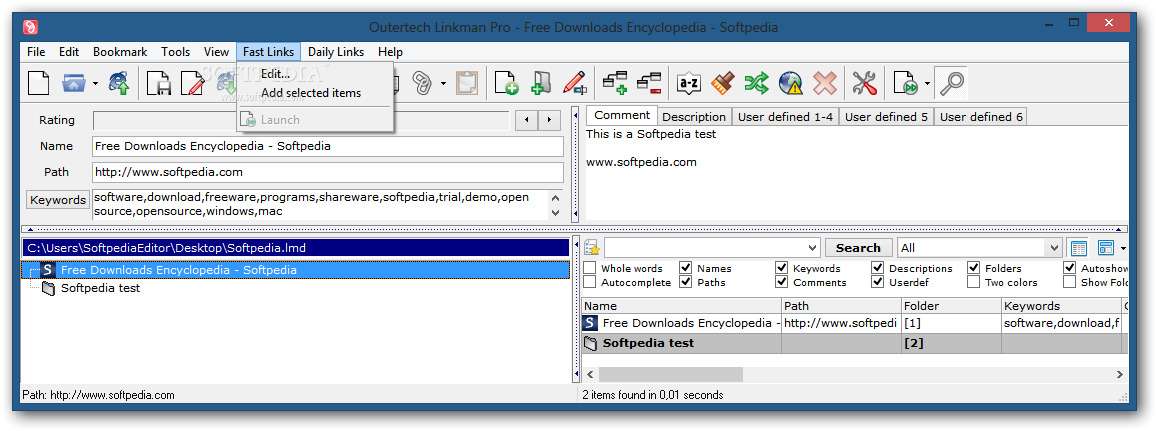This screenshot has width=1157, height=431.
Task: Select Softpedia test in the tree
Action: [100, 288]
